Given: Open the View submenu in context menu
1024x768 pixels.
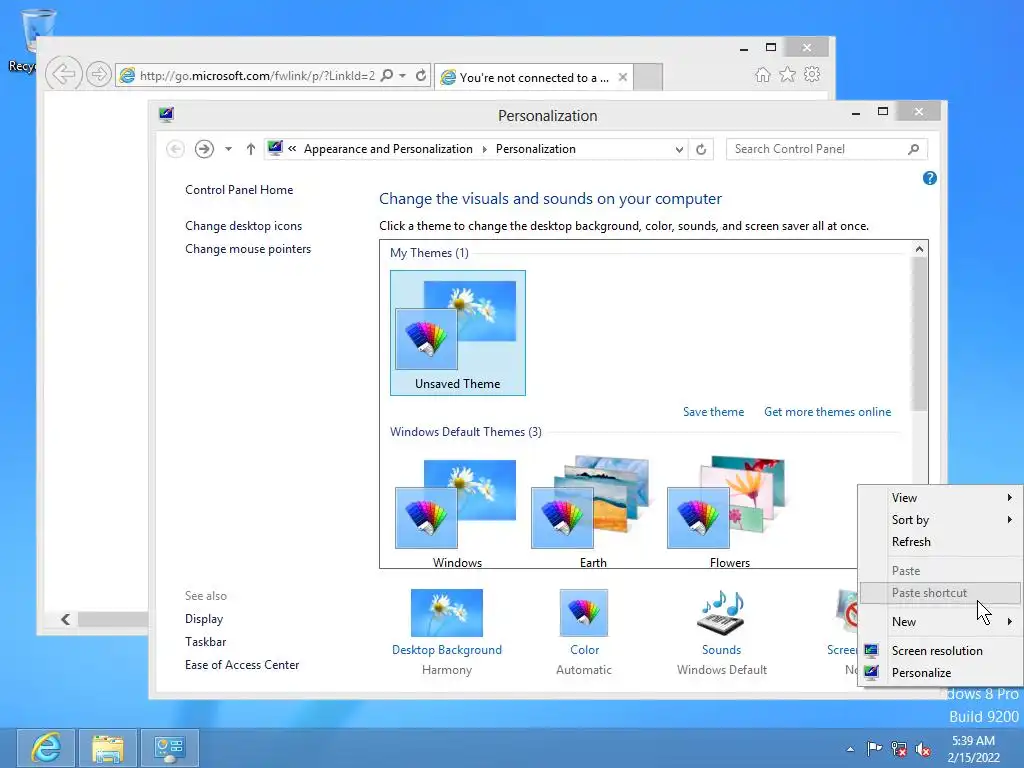Looking at the screenshot, I should 939,498.
